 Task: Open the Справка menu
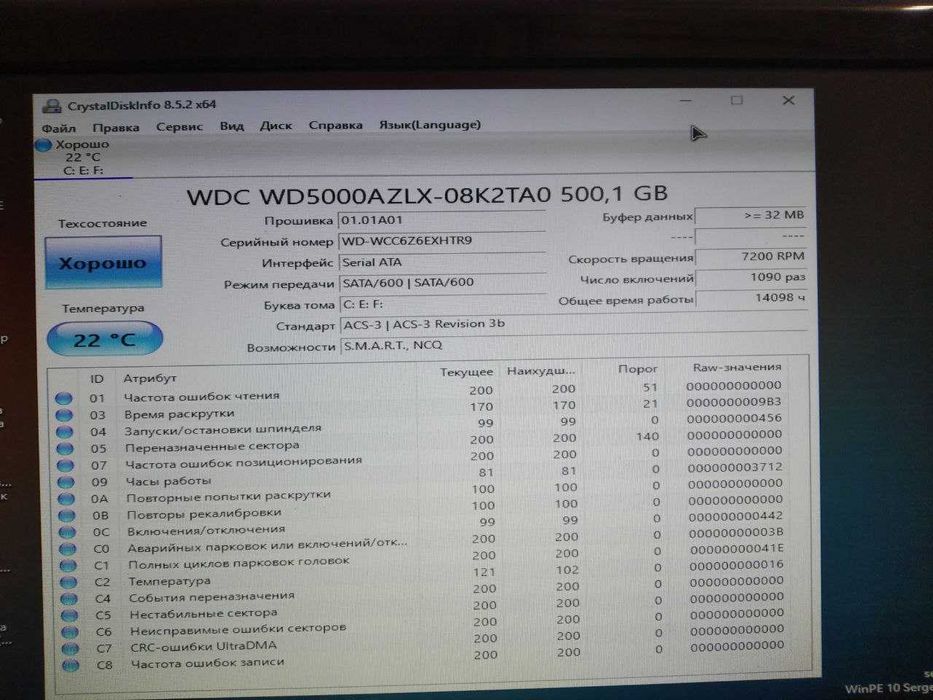336,126
